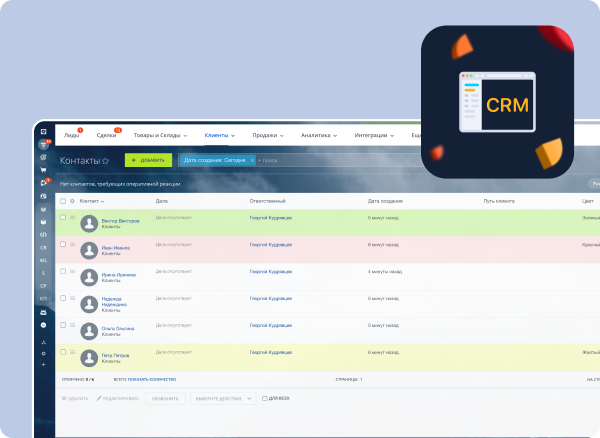Open row actions menu for Виктор Викторов
The image size is (600, 438).
click(x=72, y=217)
